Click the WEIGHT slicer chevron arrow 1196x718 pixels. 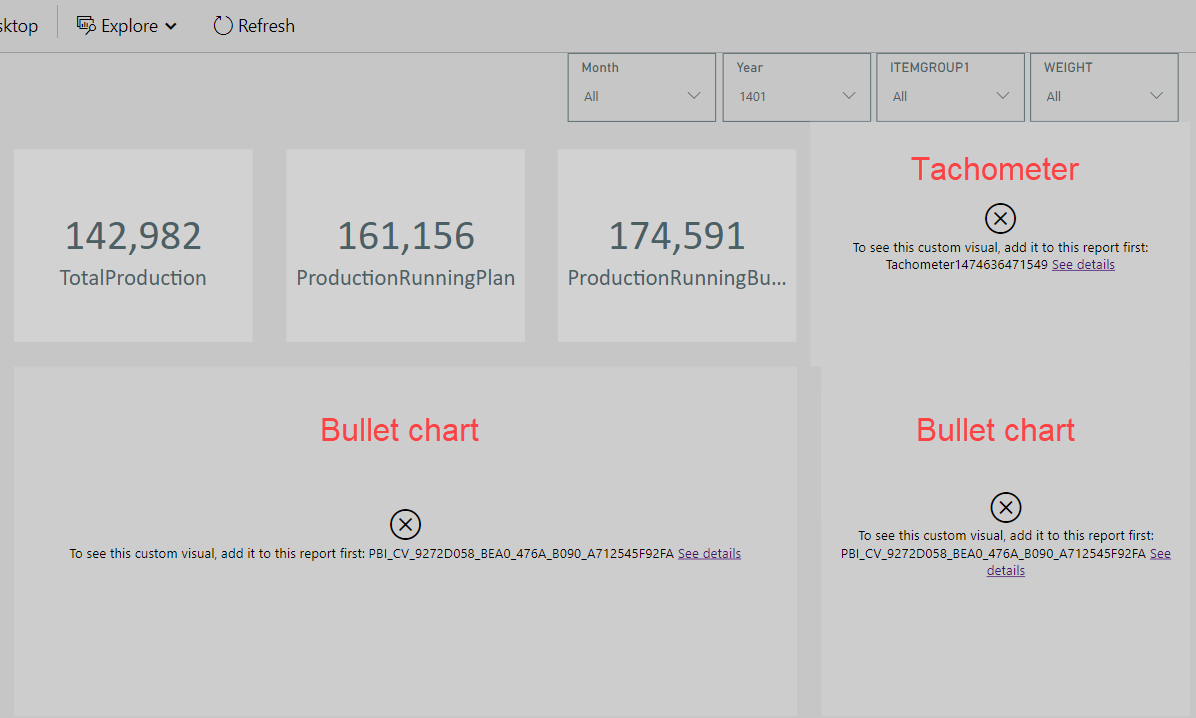click(x=1156, y=95)
